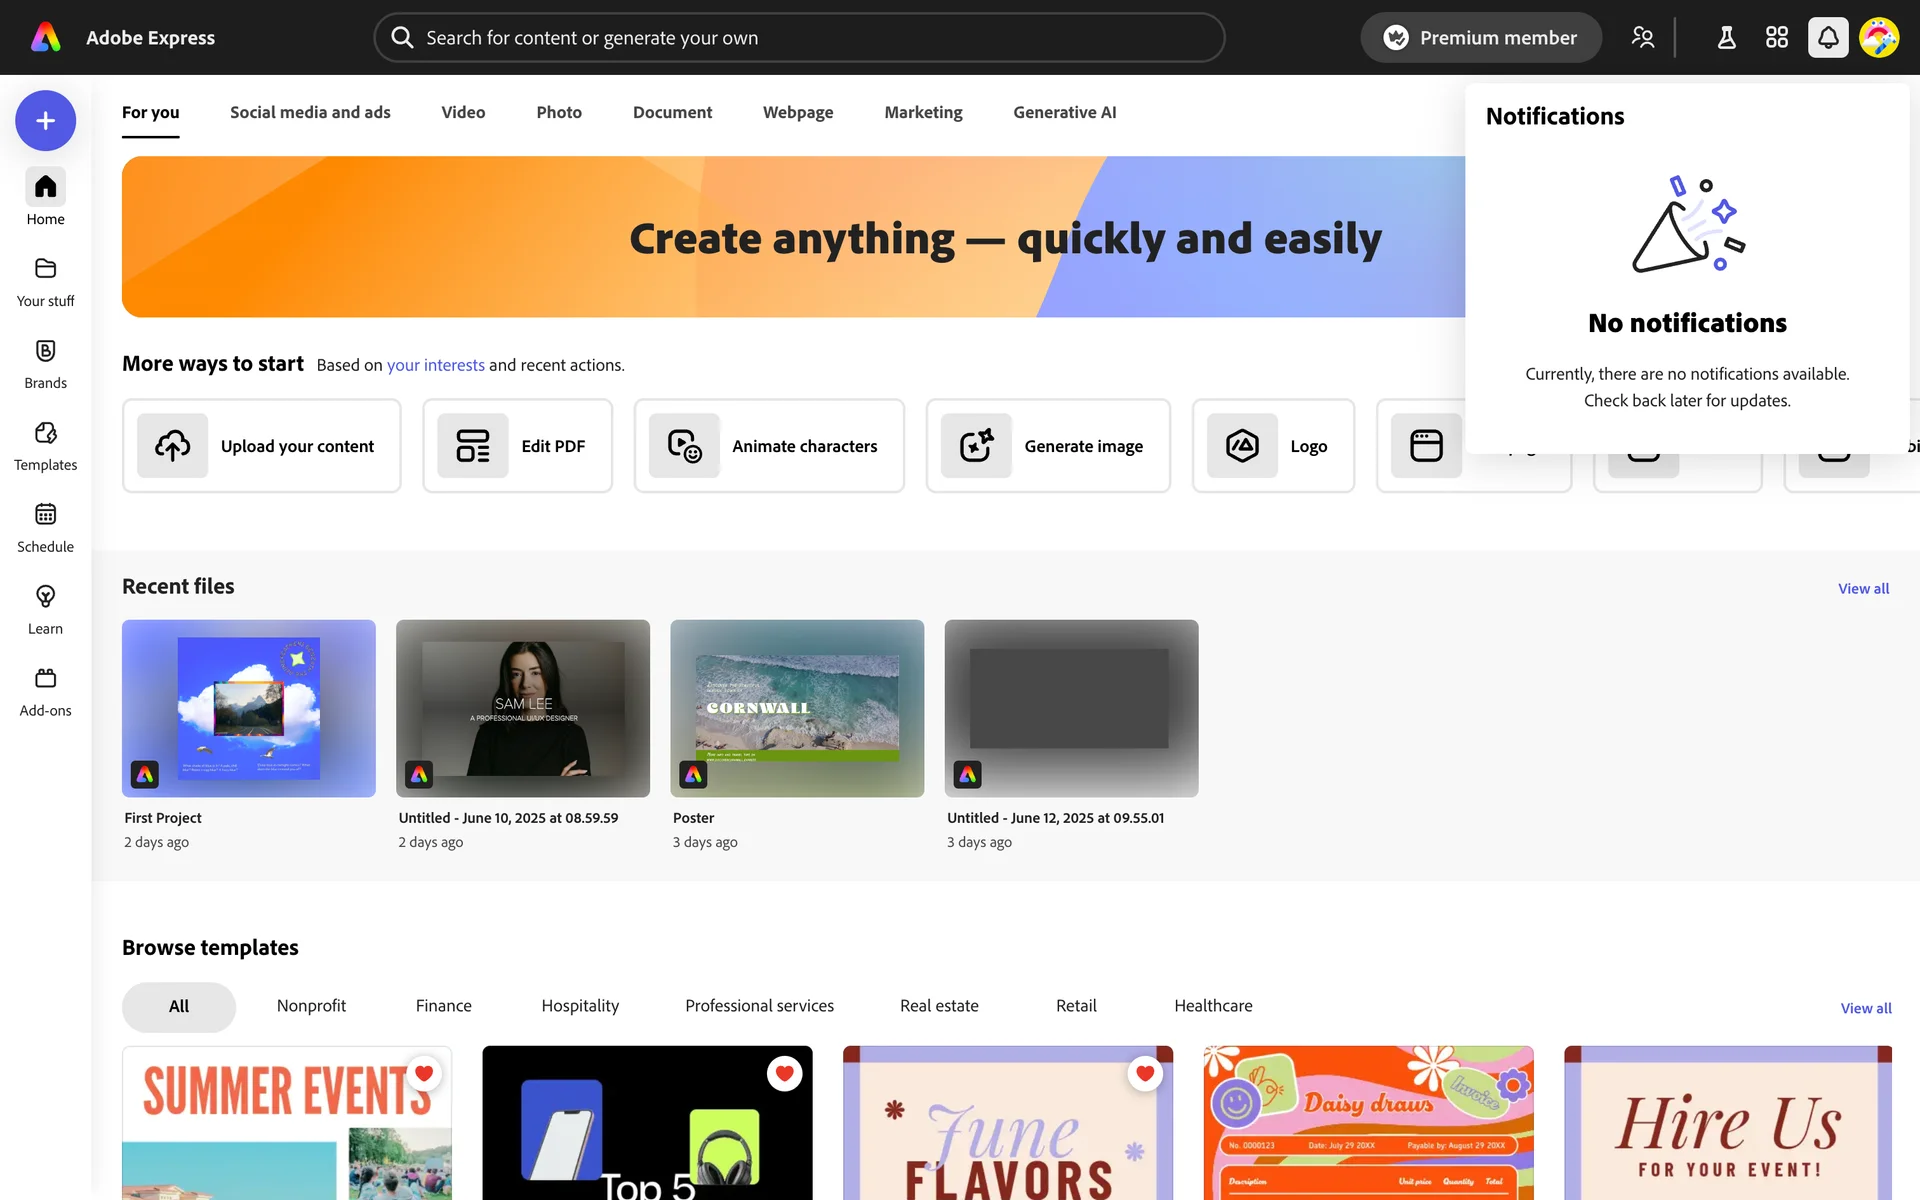Open the Brands sidebar icon

pos(45,363)
